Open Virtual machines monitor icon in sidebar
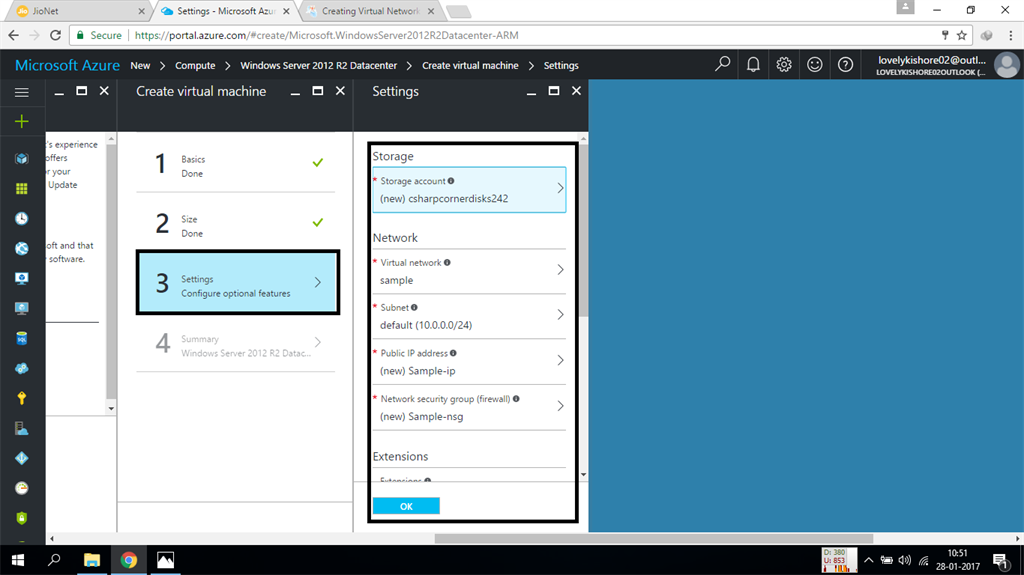This screenshot has width=1024, height=575. pos(22,308)
